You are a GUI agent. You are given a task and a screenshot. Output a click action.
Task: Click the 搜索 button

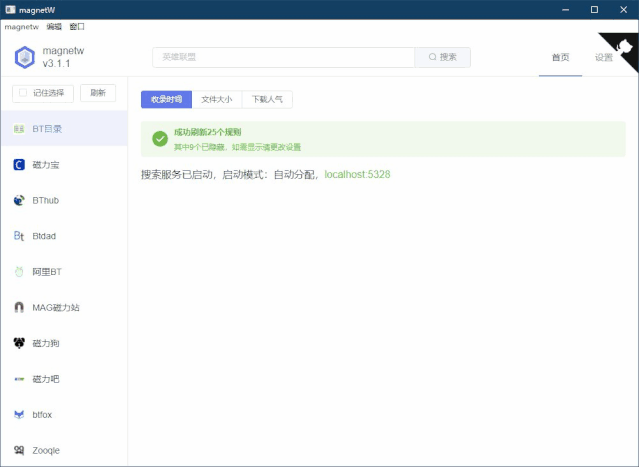[x=442, y=57]
